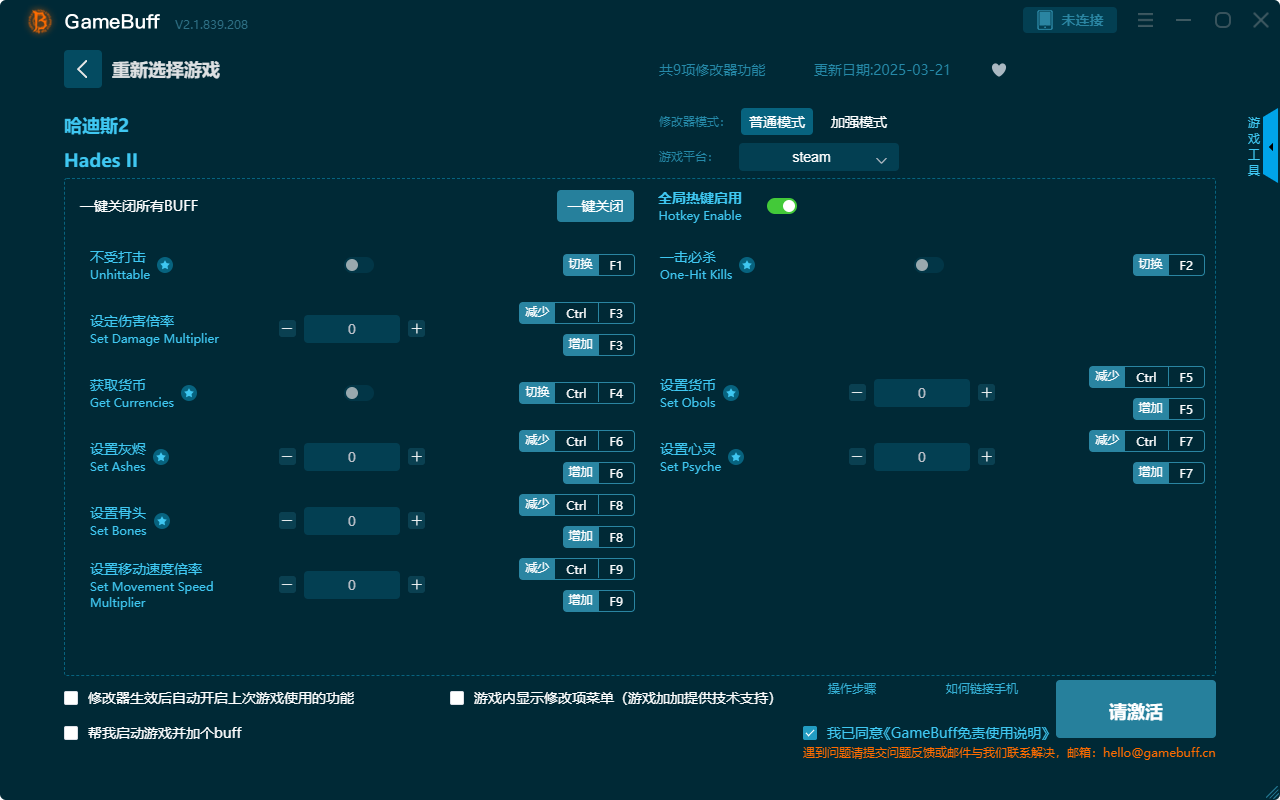Click the star beside Set Obols
This screenshot has width=1280, height=800.
tap(731, 393)
